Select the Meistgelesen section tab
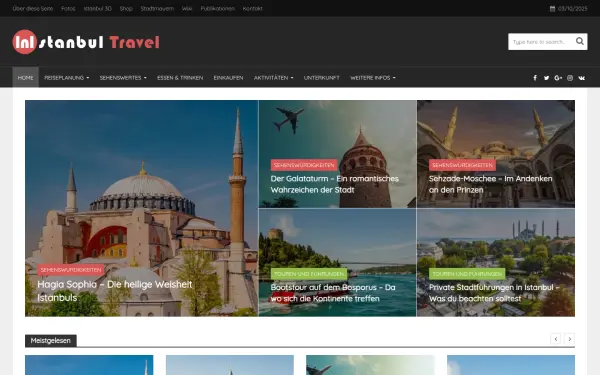The width and height of the screenshot is (600, 375). 51,340
